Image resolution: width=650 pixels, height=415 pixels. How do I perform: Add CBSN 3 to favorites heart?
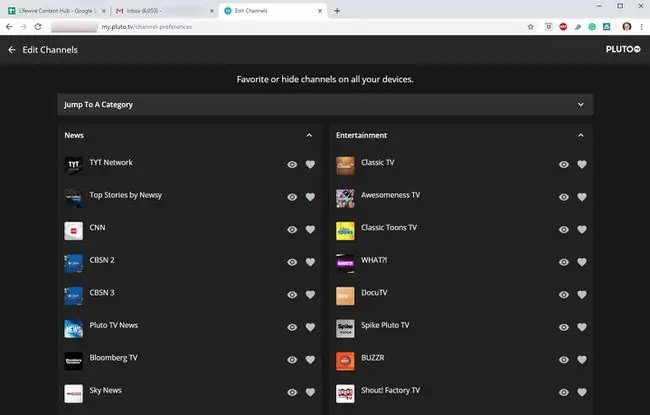point(310,295)
